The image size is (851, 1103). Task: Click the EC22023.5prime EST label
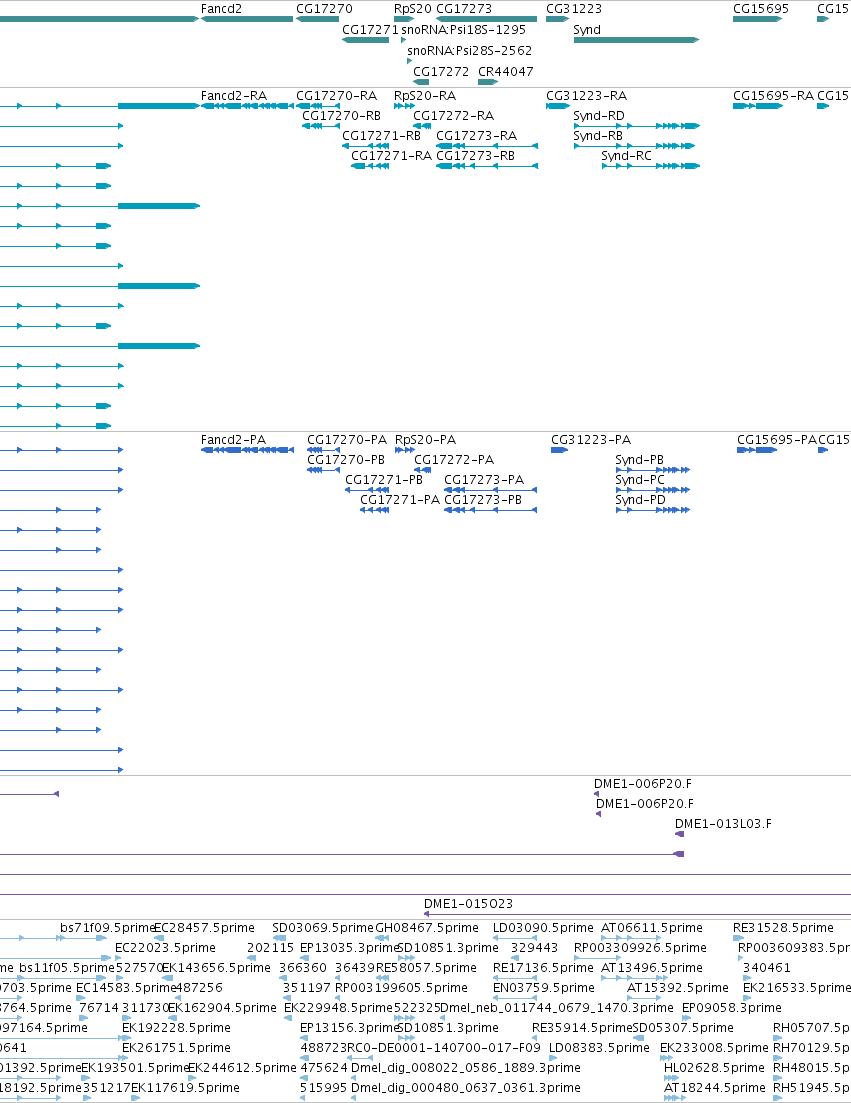point(165,948)
